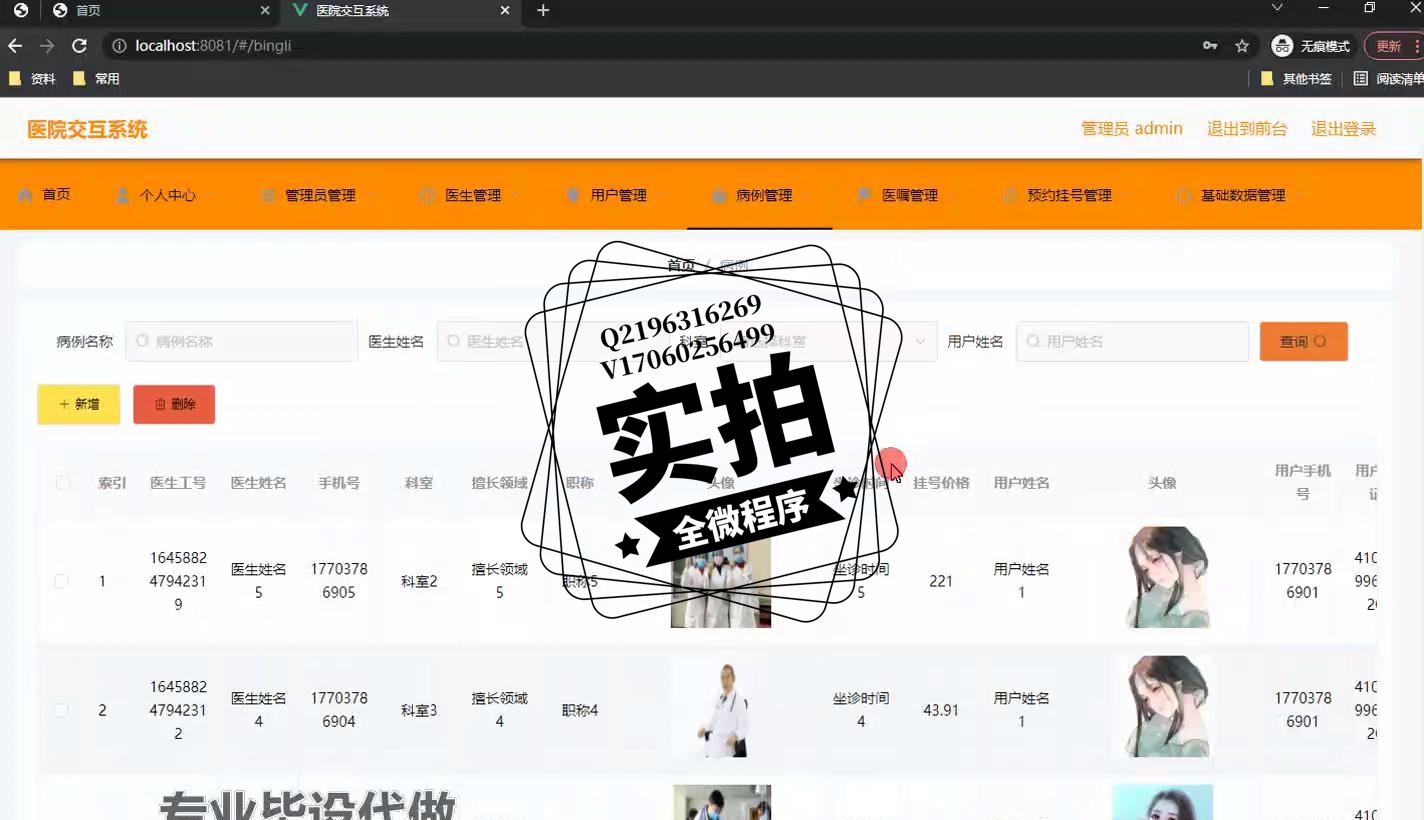Click the 擅长领域4 cell
This screenshot has width=1424, height=820.
tap(499, 710)
